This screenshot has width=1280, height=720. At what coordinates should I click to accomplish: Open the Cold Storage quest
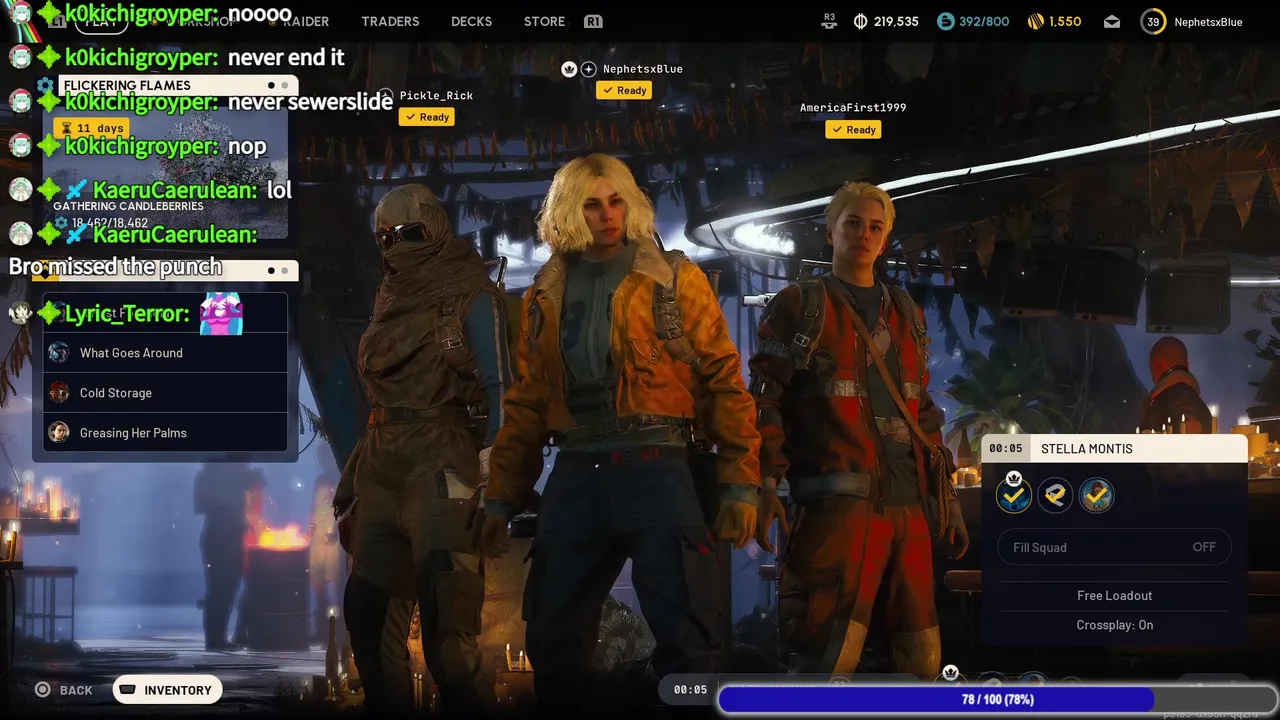[165, 393]
